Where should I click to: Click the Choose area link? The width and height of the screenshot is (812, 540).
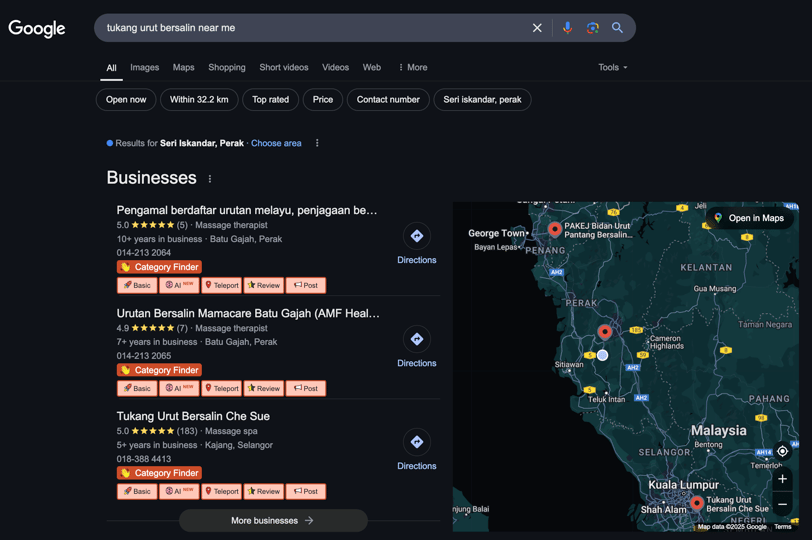276,143
